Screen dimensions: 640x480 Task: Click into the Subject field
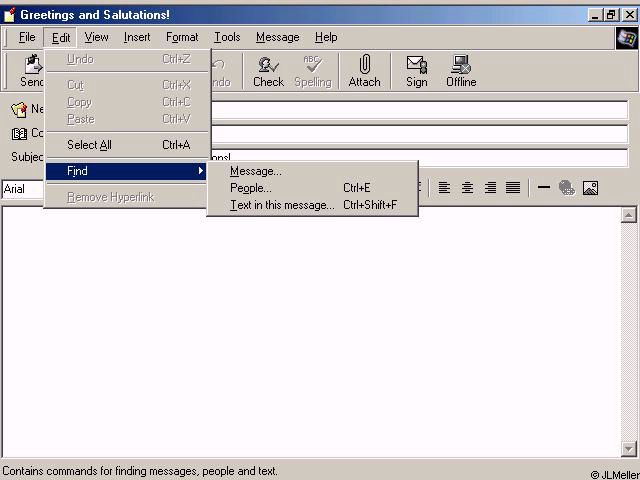pos(419,158)
